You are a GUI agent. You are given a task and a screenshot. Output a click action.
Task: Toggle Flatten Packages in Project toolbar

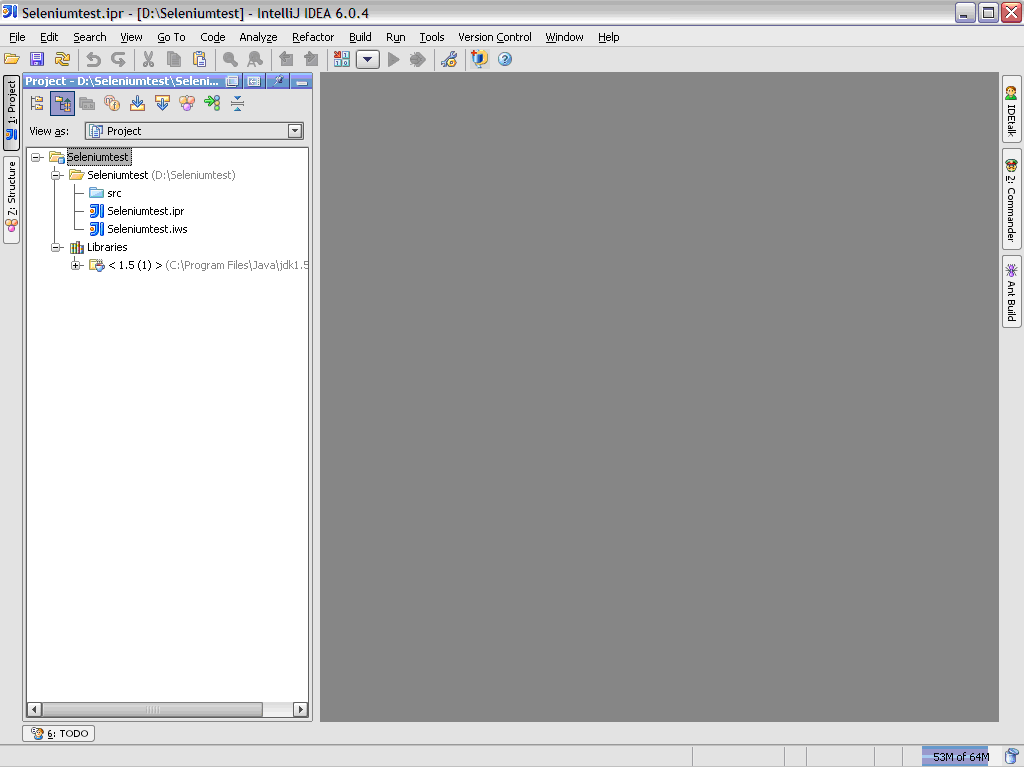37,103
